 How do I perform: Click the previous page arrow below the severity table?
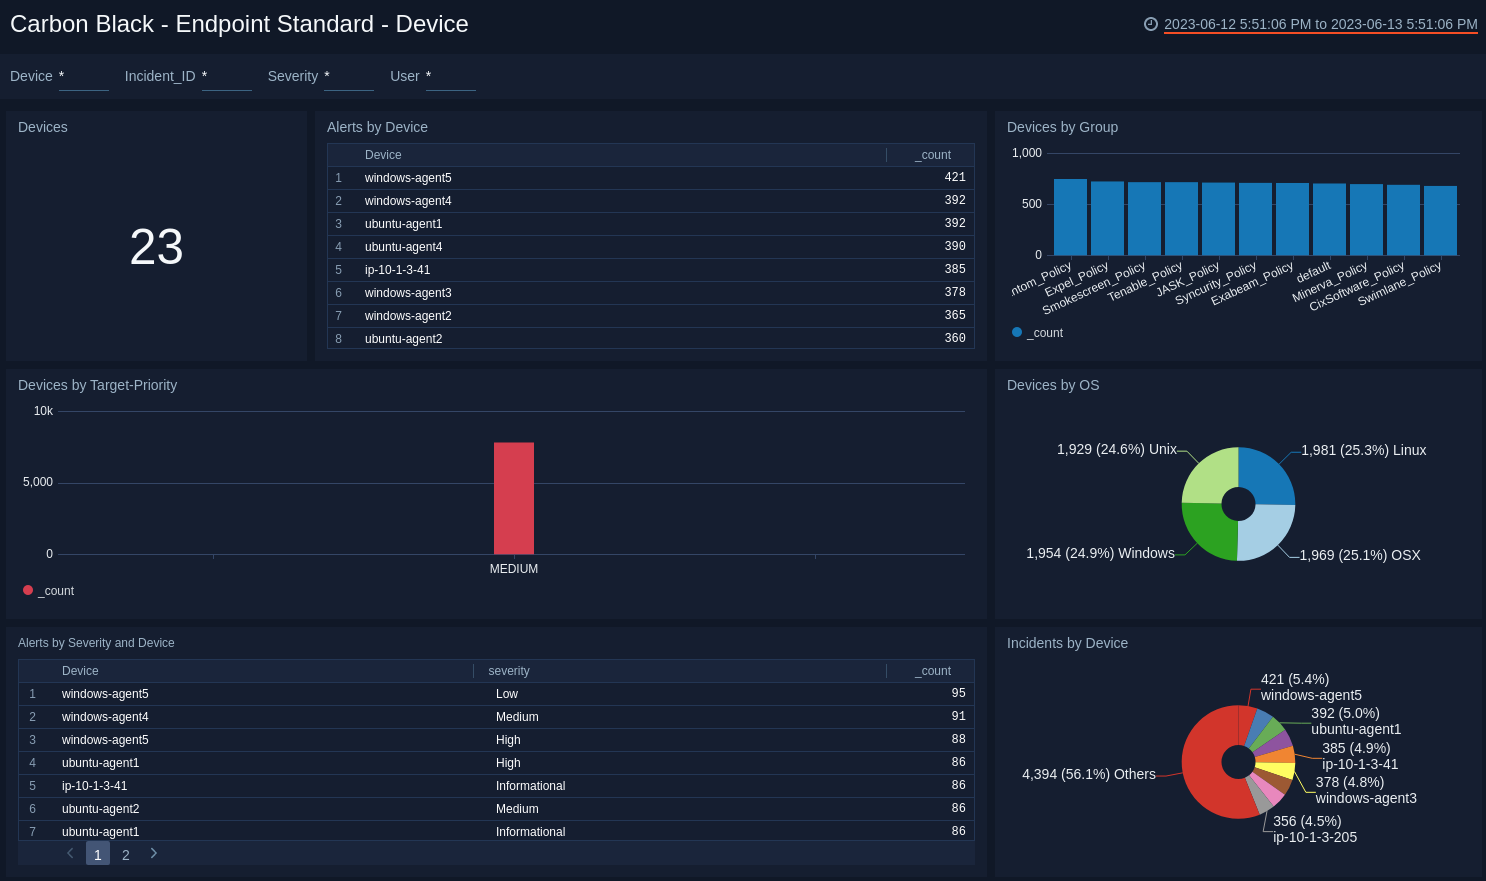69,854
